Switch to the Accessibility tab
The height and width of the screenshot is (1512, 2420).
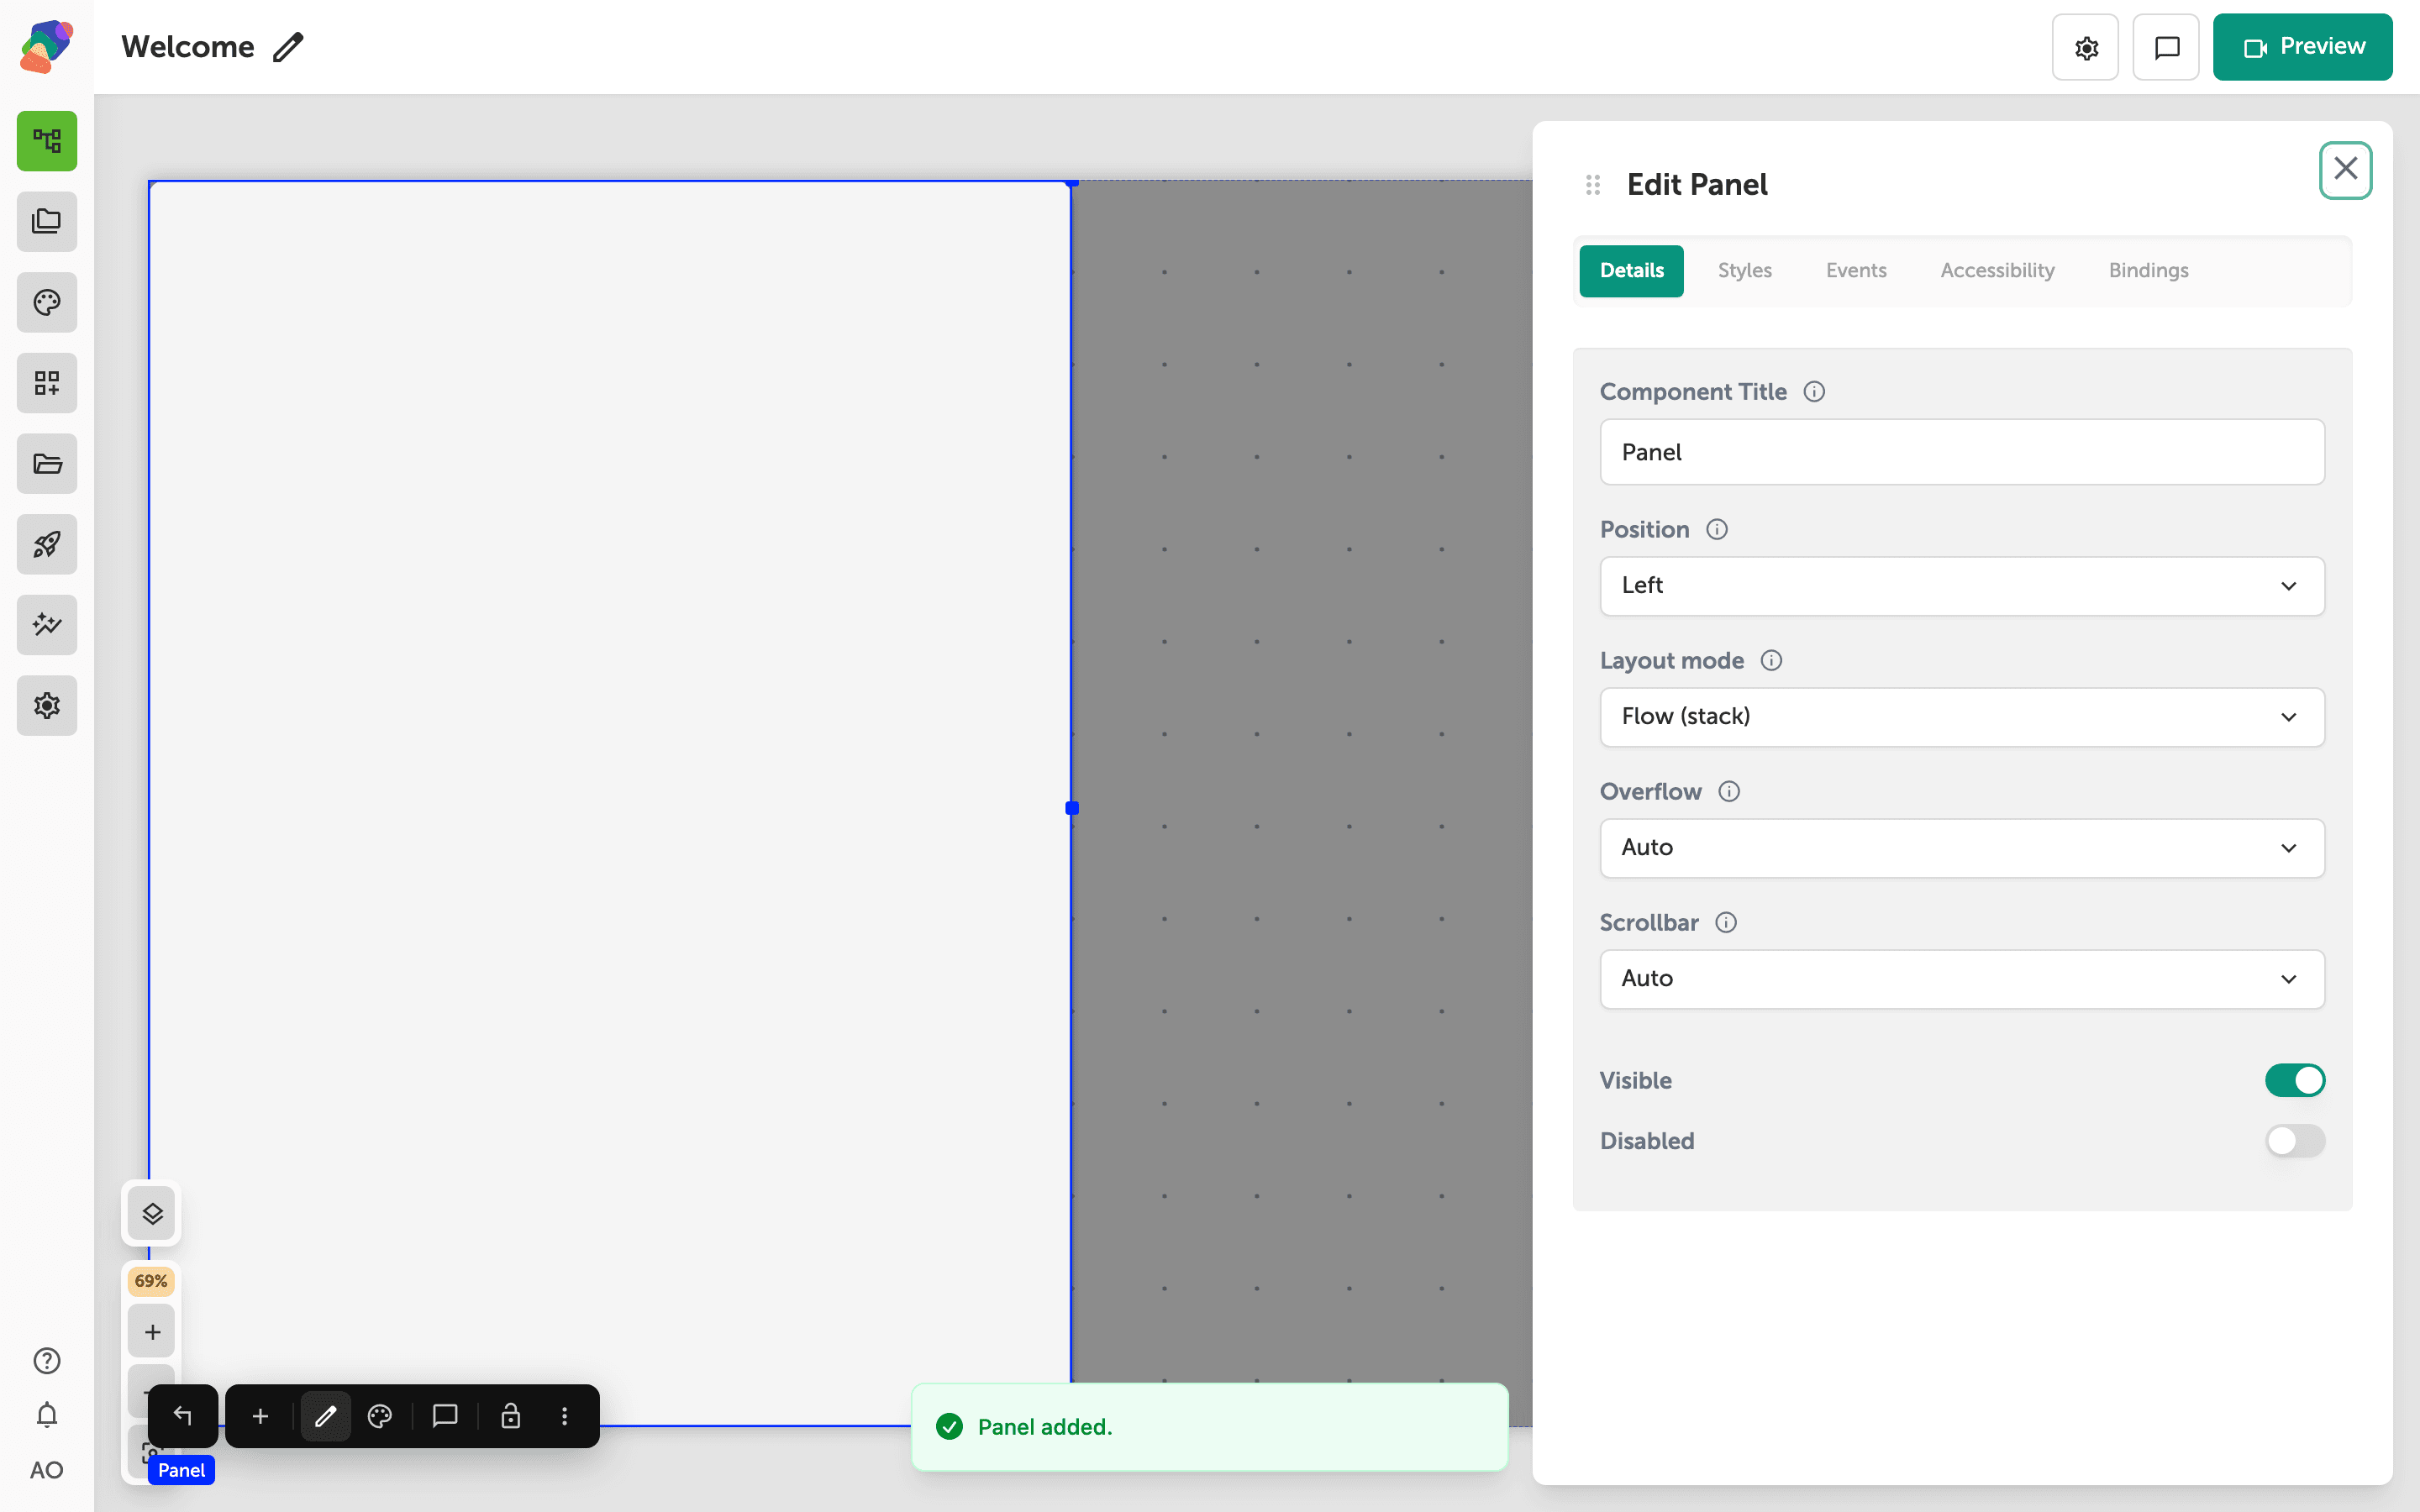pyautogui.click(x=1997, y=271)
